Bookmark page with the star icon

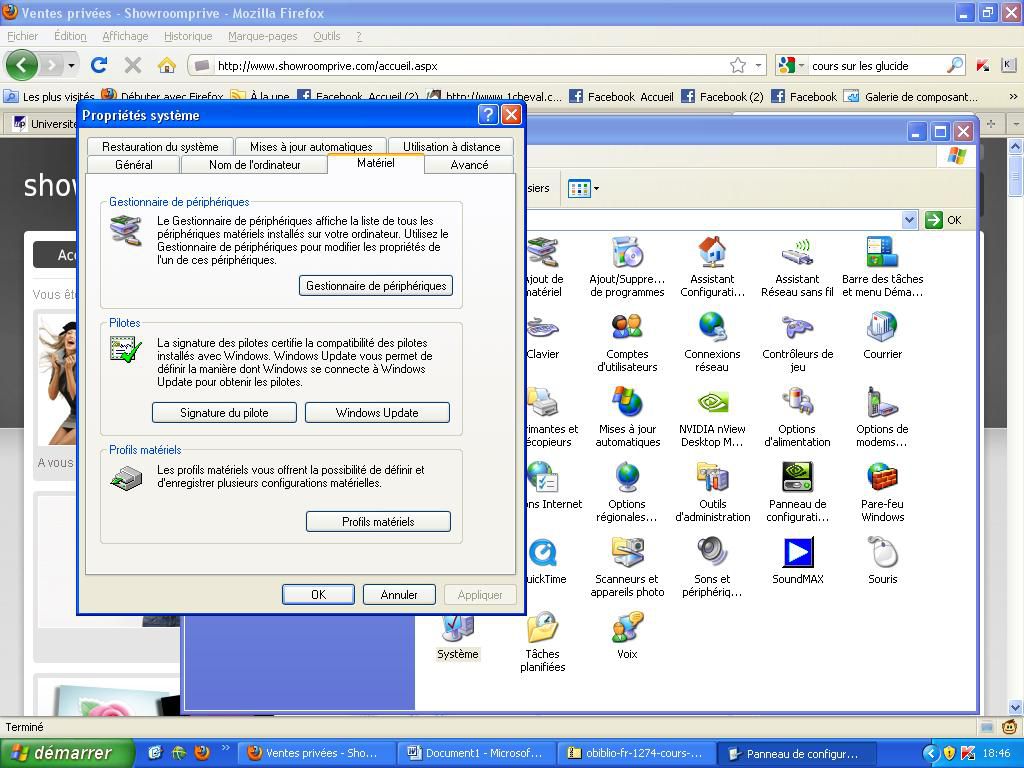(x=738, y=65)
